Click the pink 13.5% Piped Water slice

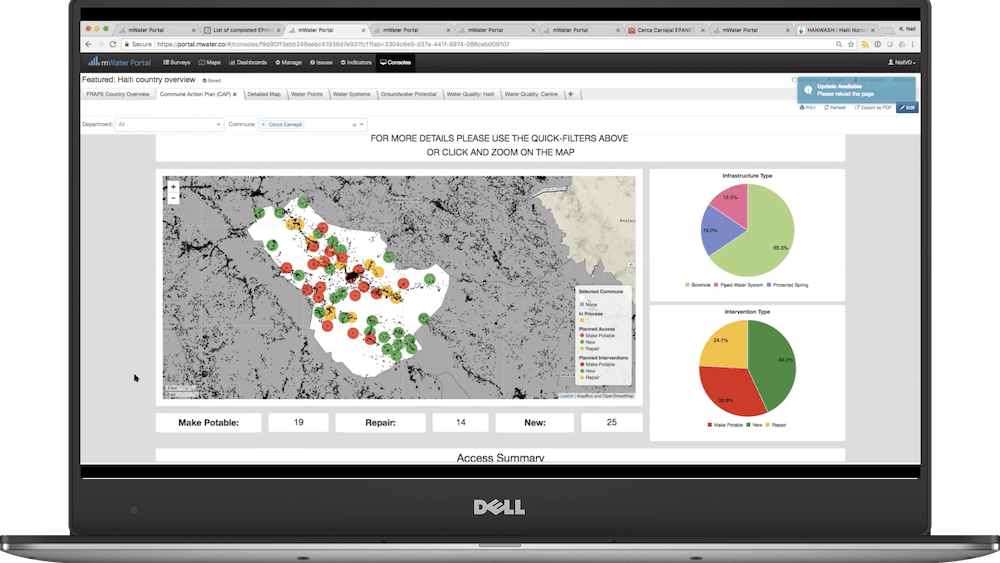732,201
